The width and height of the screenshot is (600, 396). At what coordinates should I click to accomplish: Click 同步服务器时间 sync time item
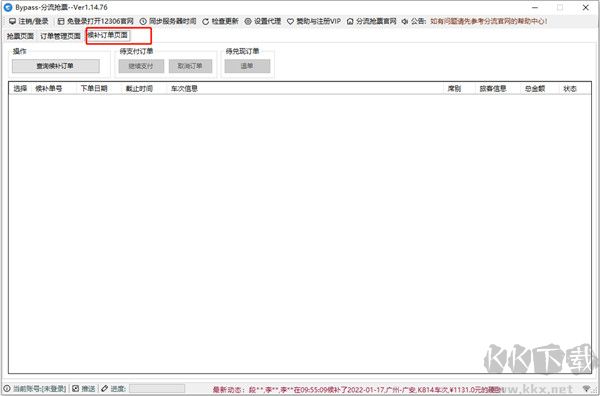point(168,21)
